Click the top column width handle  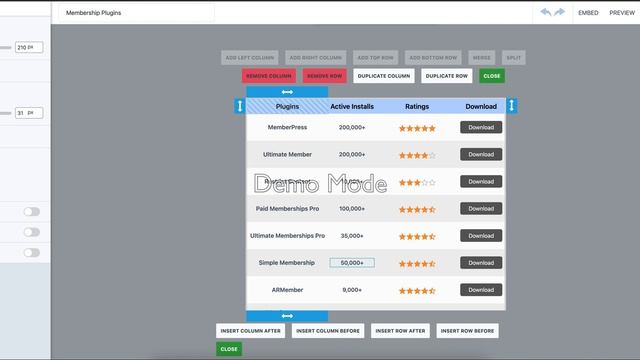[287, 92]
